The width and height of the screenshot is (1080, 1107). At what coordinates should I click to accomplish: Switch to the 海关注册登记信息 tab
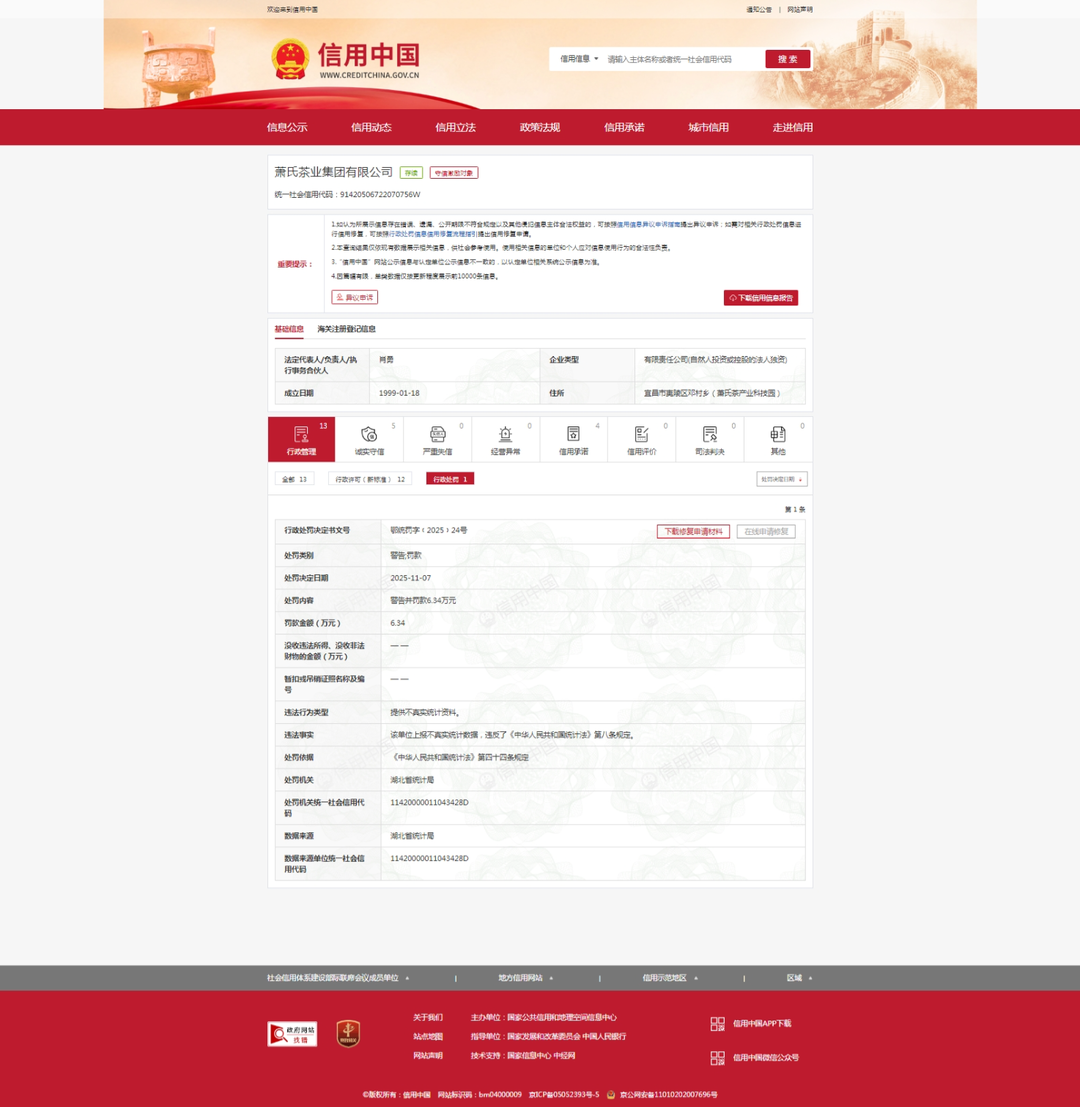[x=346, y=329]
